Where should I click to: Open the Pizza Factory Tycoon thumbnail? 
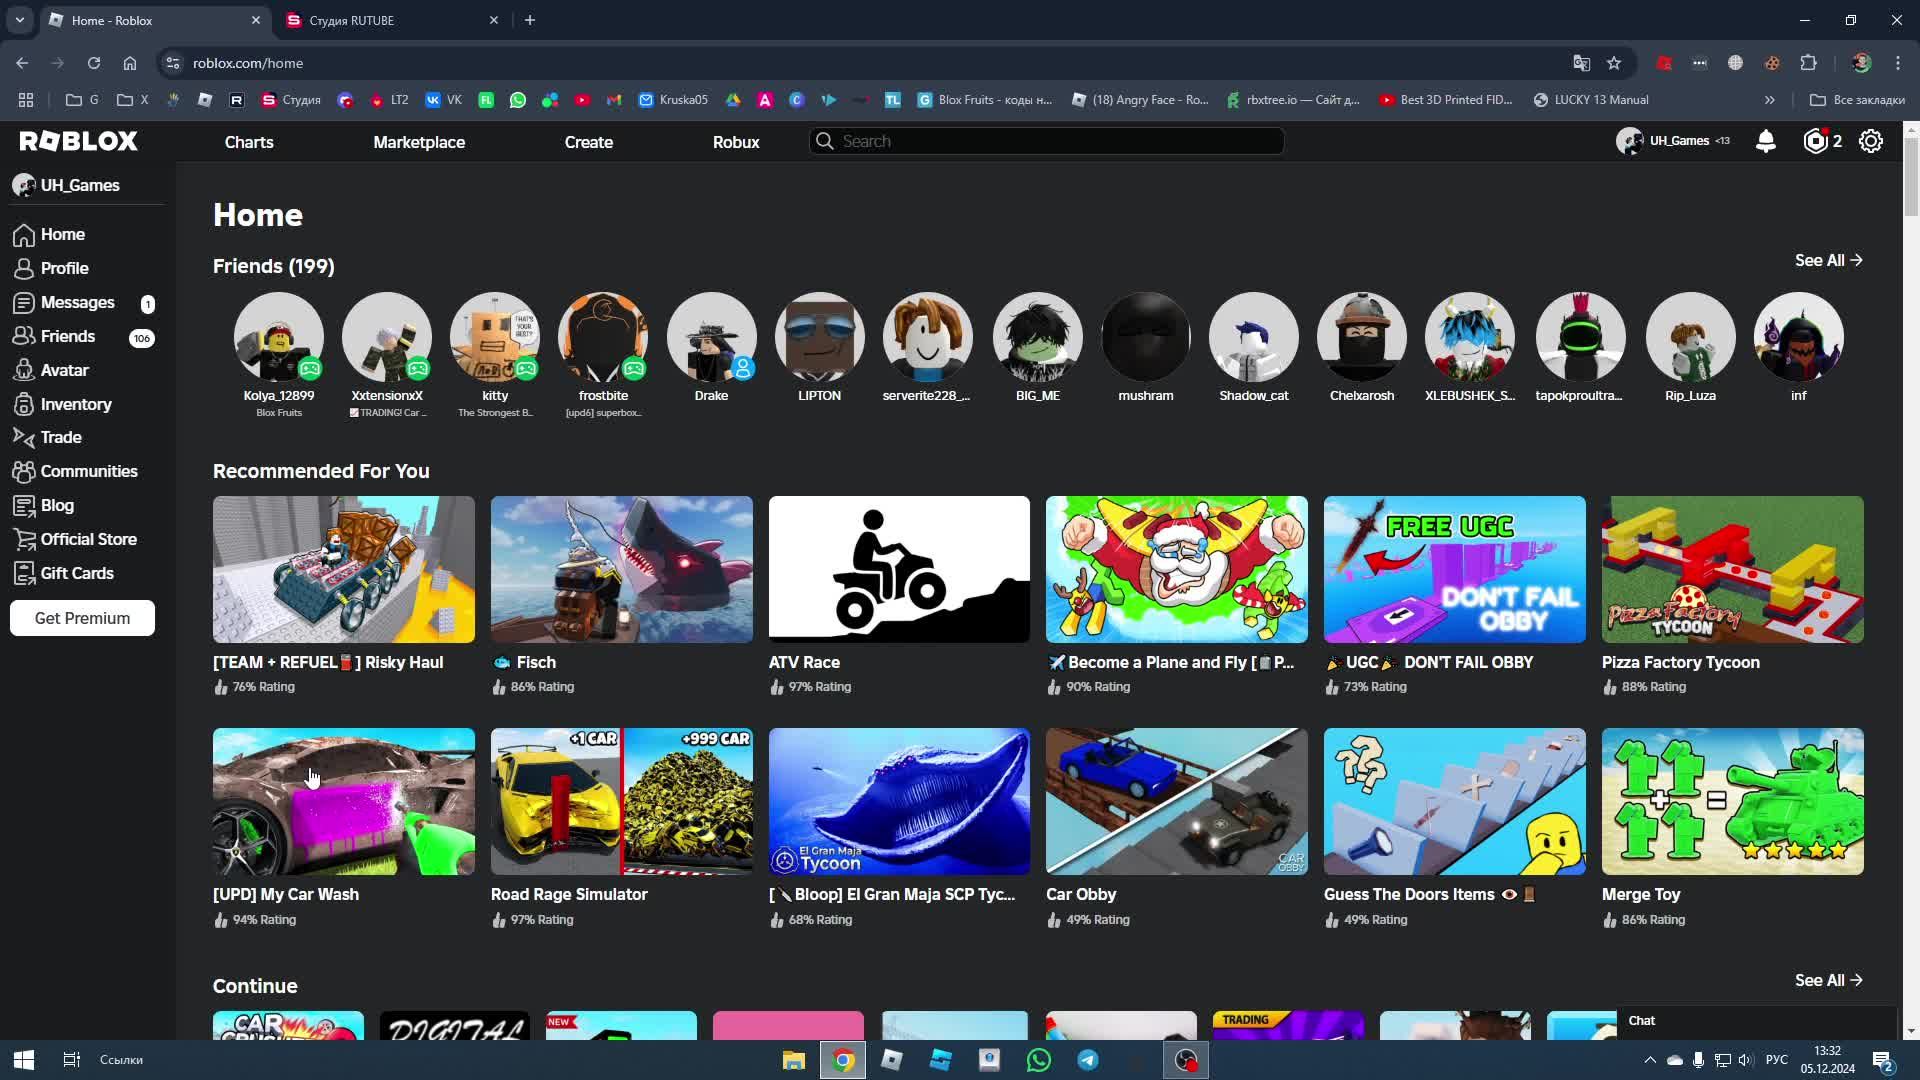click(x=1733, y=569)
